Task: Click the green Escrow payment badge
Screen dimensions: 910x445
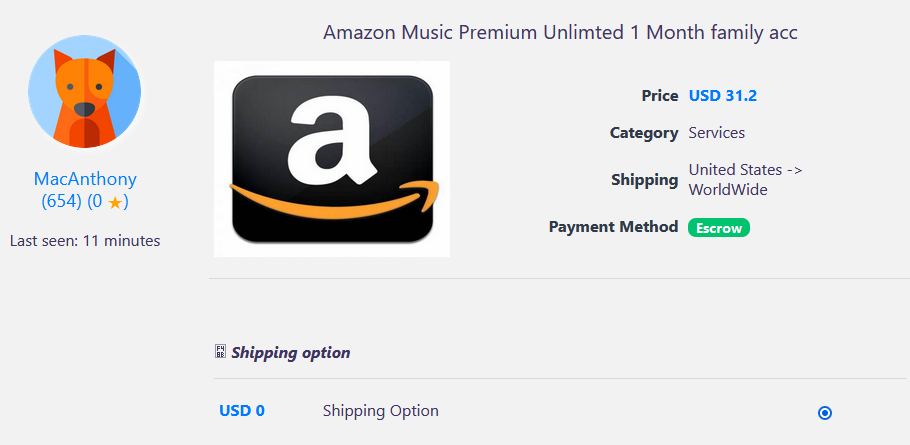Action: pyautogui.click(x=718, y=228)
